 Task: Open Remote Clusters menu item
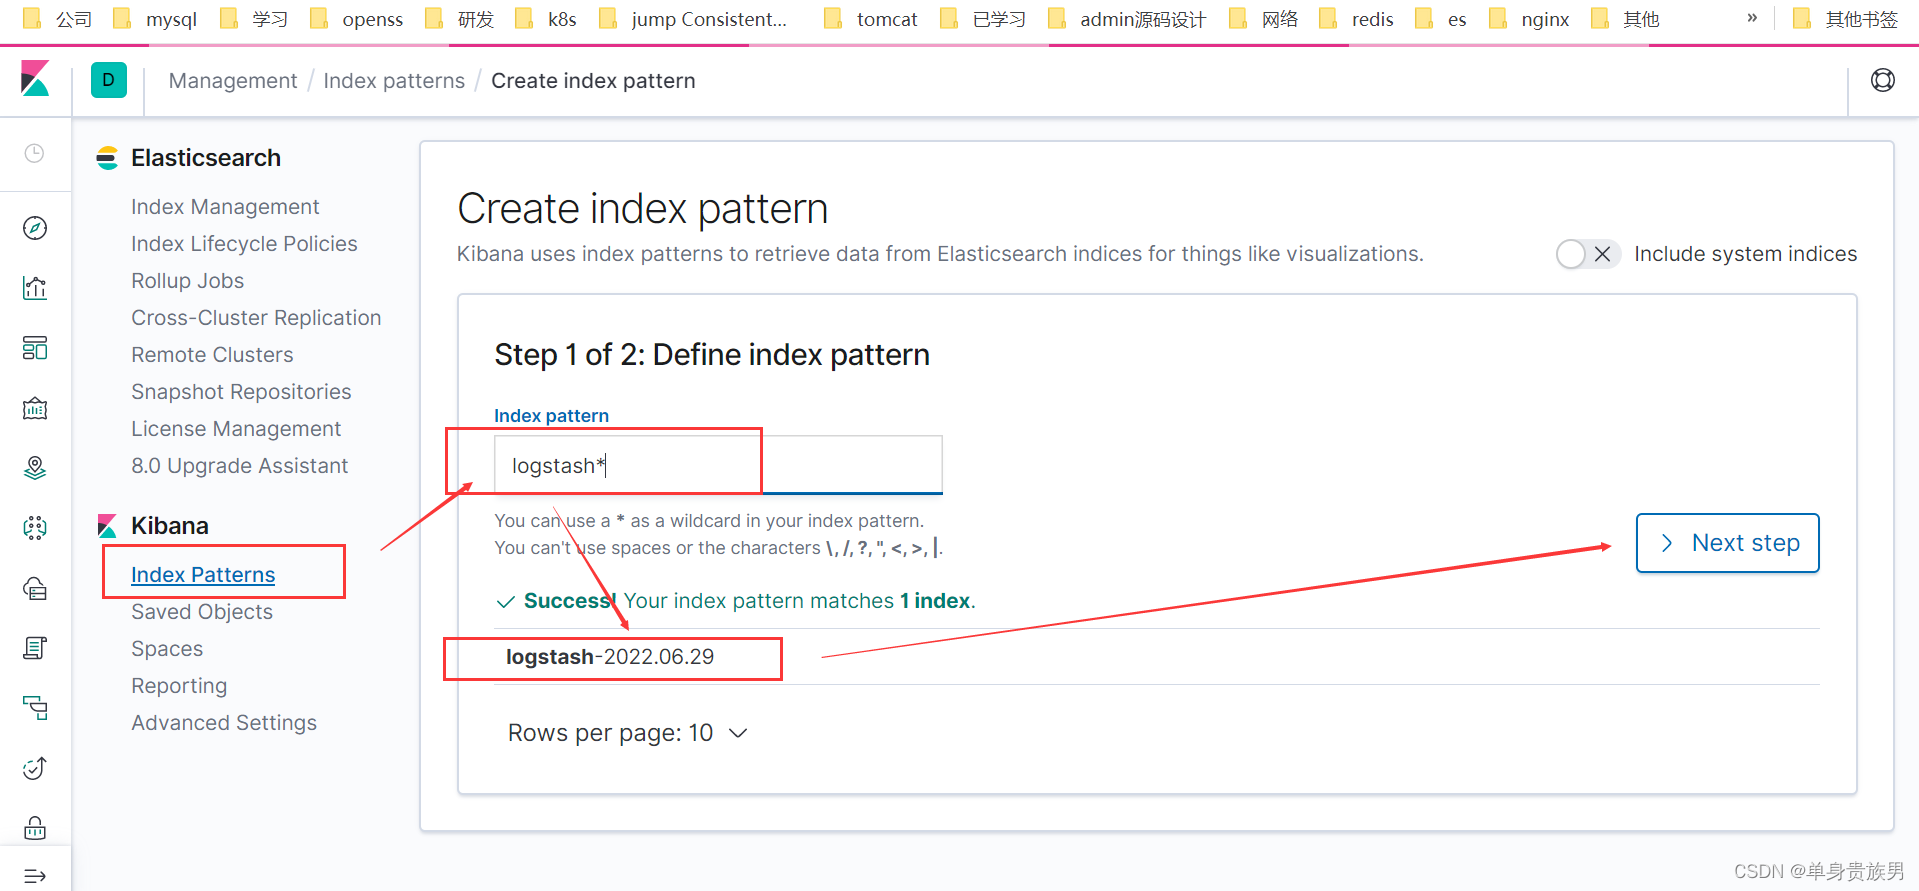pyautogui.click(x=212, y=355)
